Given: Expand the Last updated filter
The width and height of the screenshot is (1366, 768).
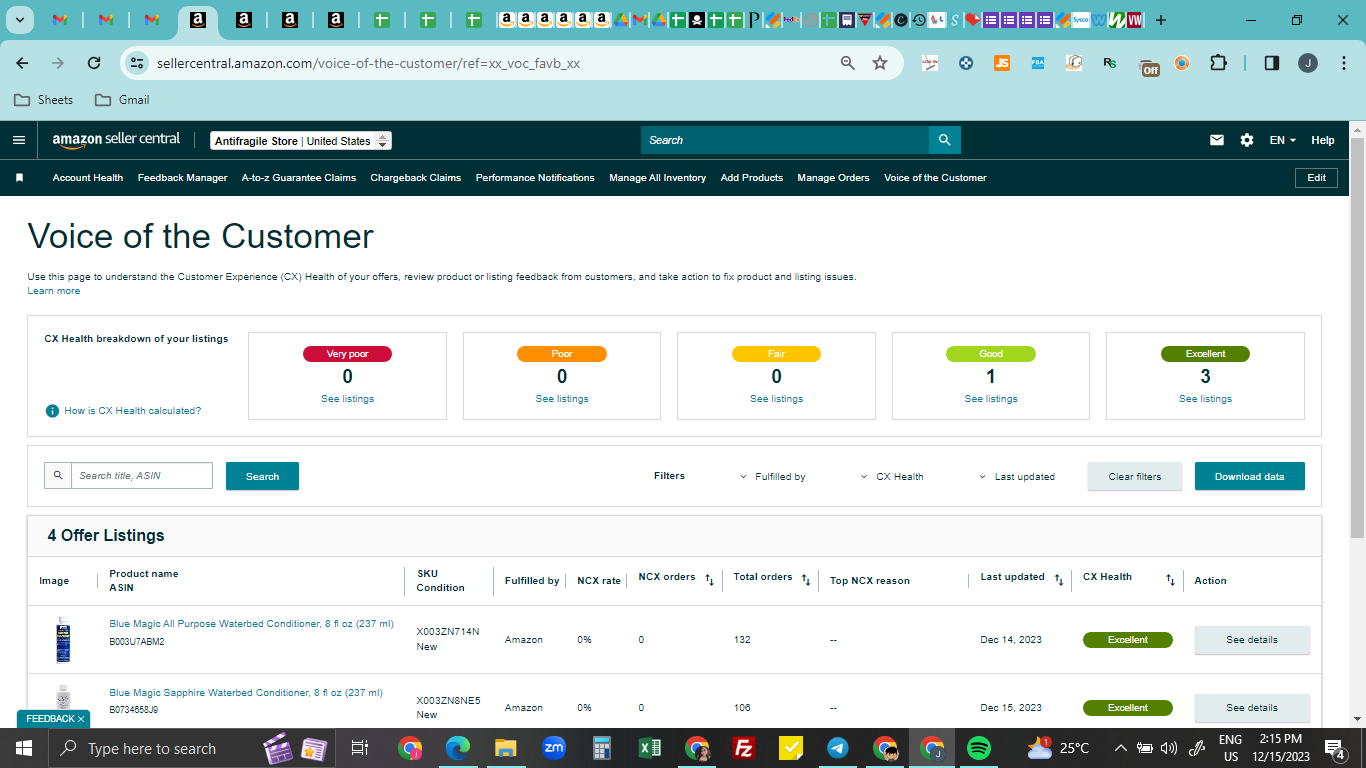Looking at the screenshot, I should coord(1017,477).
